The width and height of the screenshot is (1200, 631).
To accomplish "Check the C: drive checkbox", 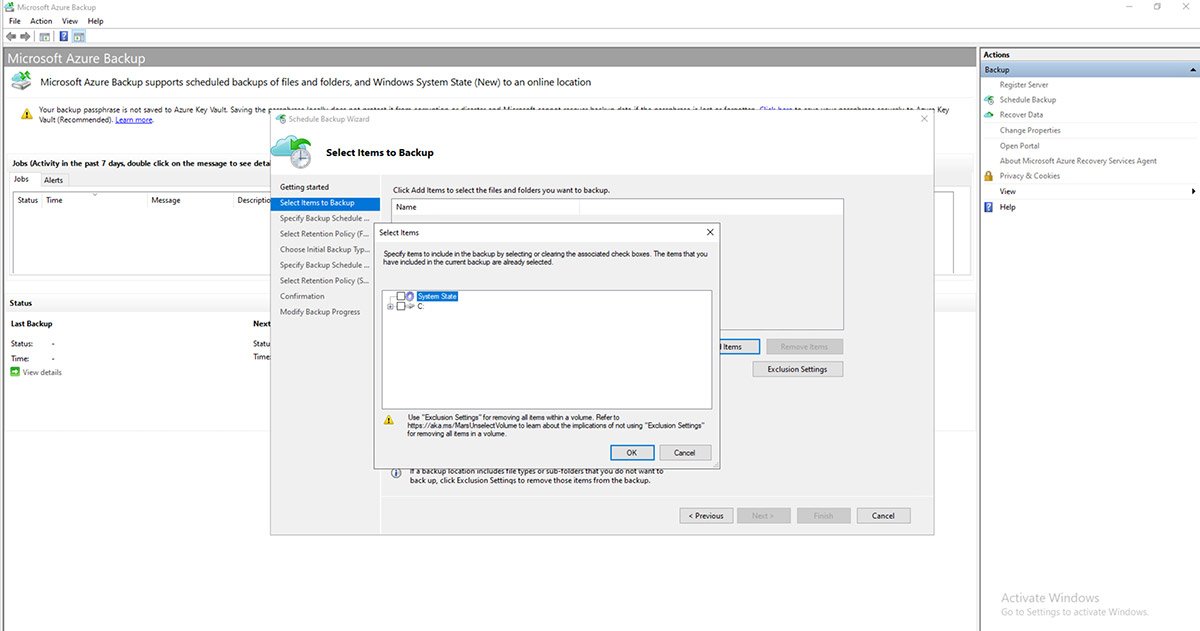I will [400, 305].
